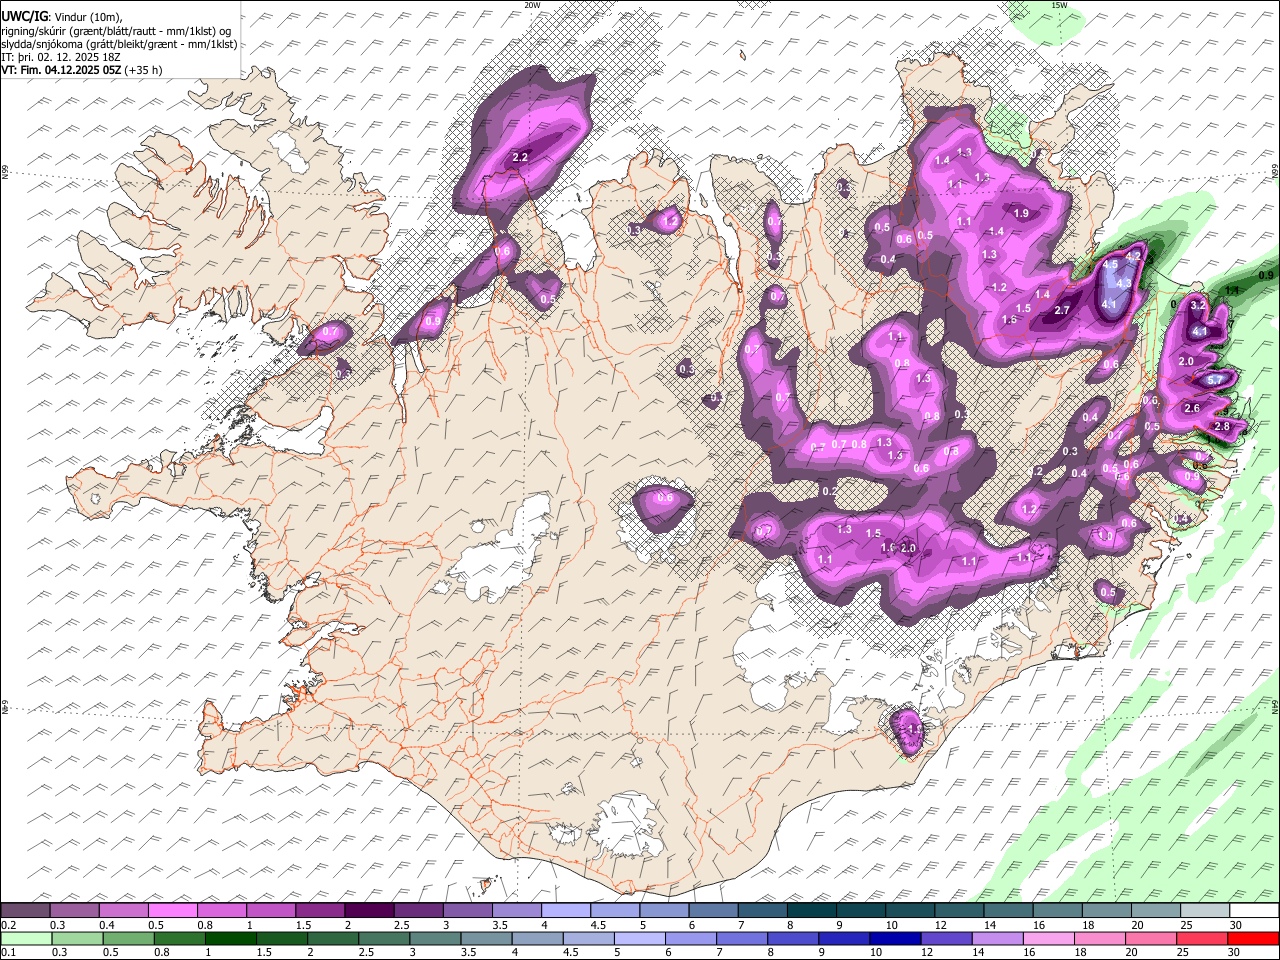
Task: Click the royal blue 8 rain-scale swatch
Action: (792, 939)
